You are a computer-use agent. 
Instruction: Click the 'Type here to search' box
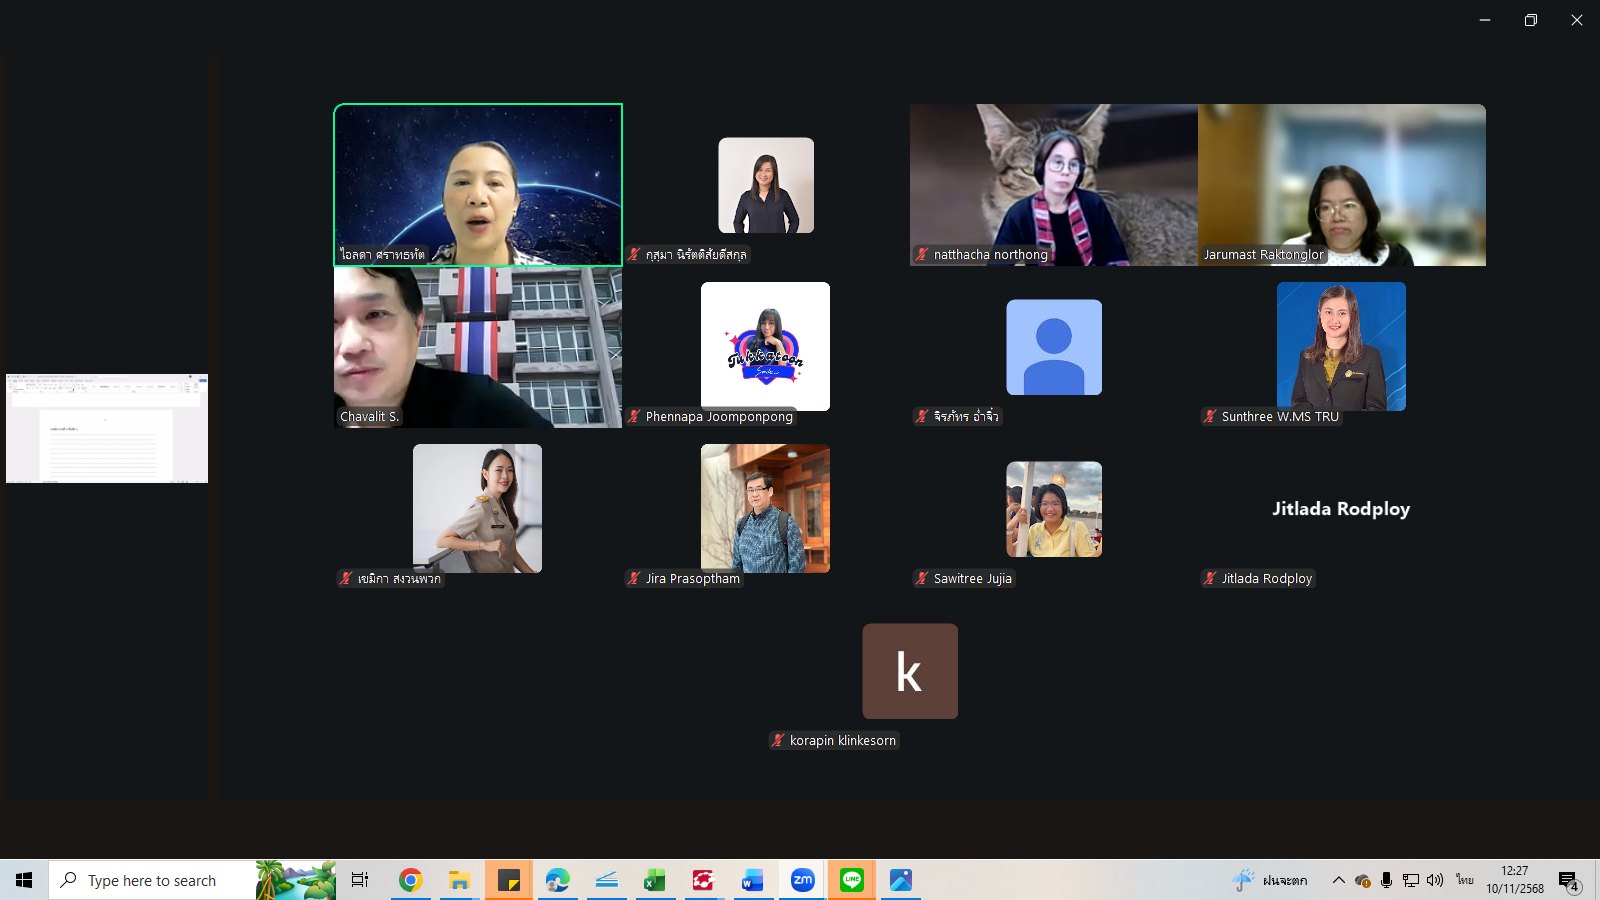pyautogui.click(x=152, y=880)
